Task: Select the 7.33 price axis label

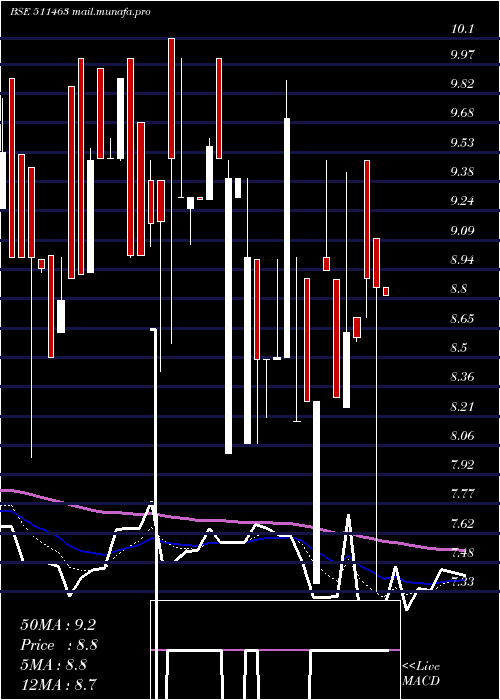Action: click(463, 582)
